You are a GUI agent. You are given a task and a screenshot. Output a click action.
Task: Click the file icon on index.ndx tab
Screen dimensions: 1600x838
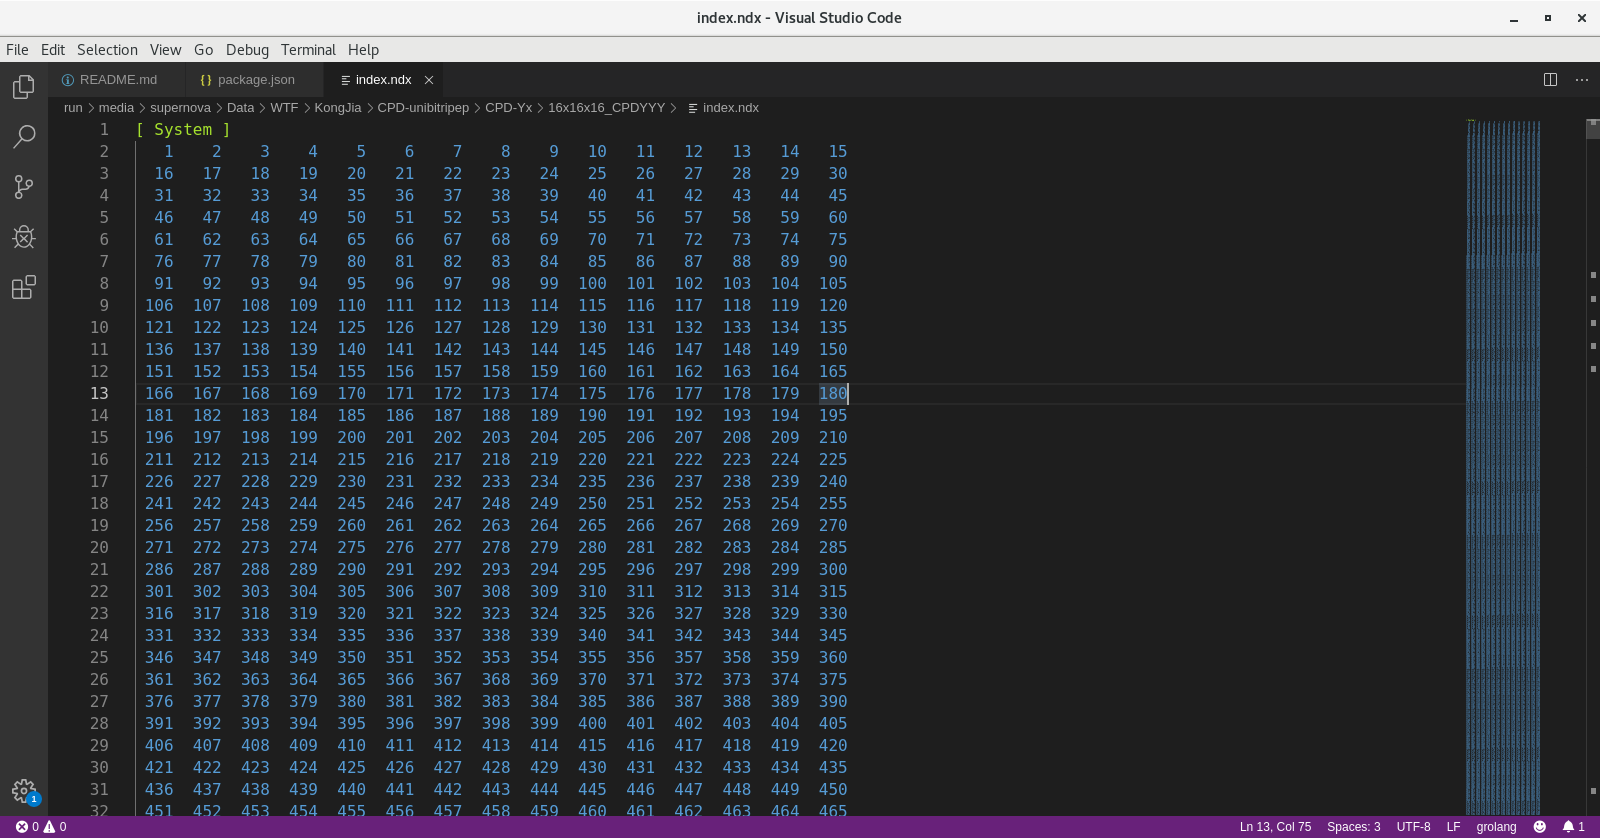coord(345,80)
